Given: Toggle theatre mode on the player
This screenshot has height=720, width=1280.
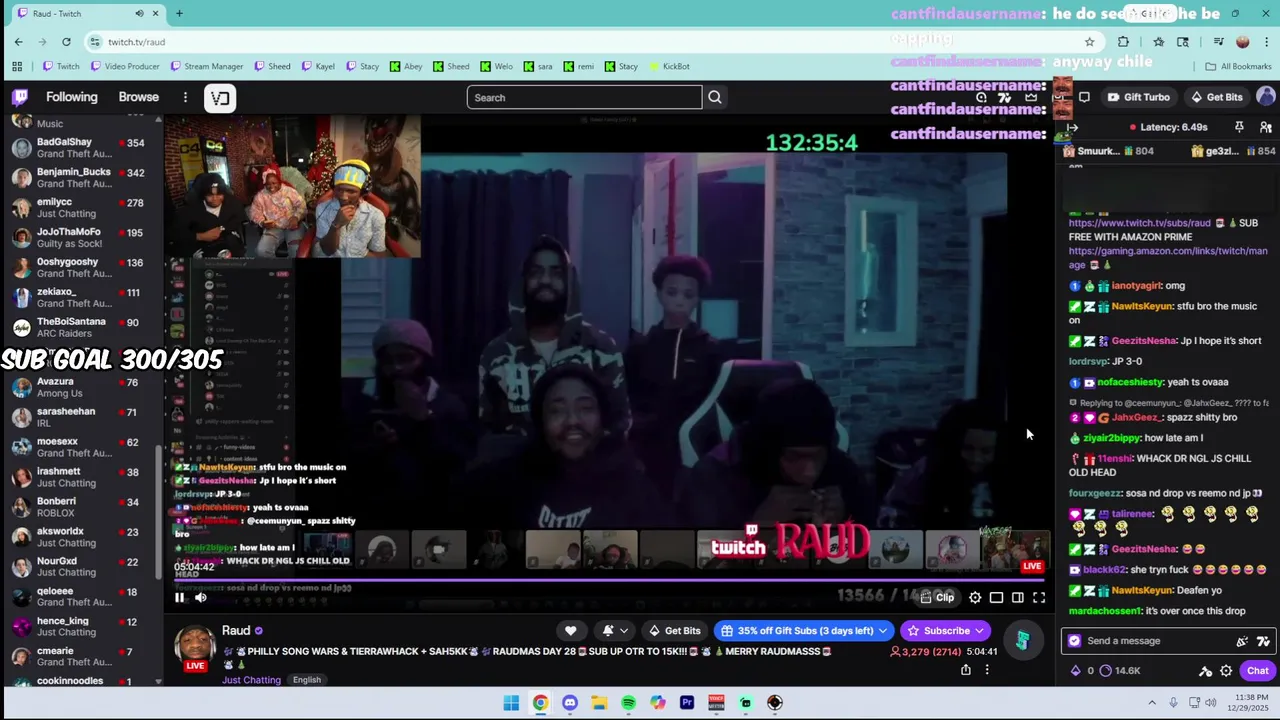Looking at the screenshot, I should [1018, 598].
